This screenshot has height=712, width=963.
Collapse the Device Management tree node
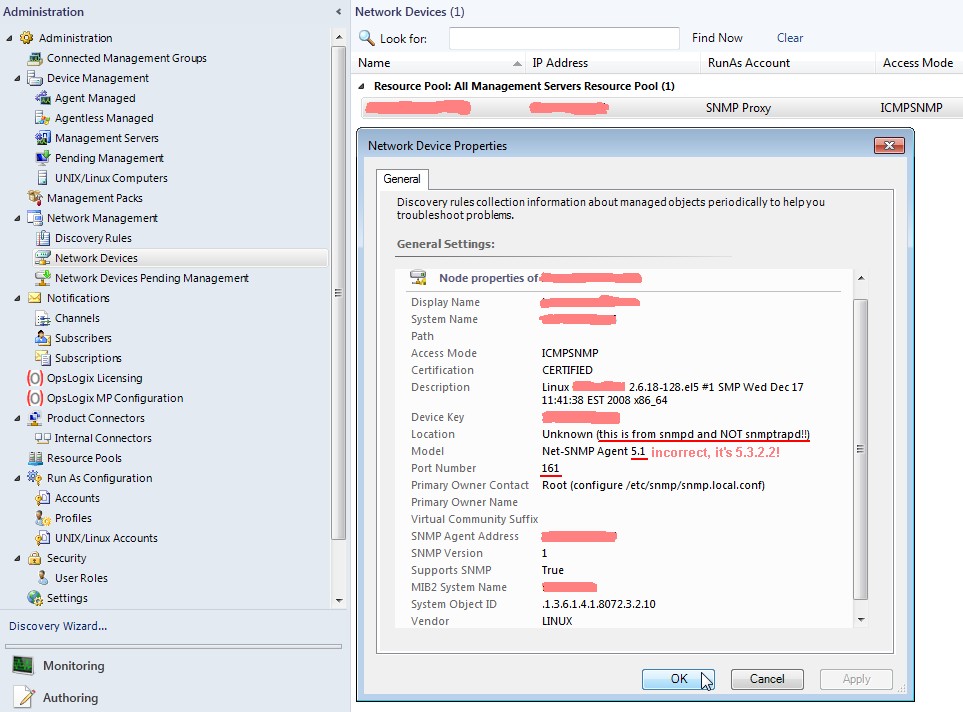point(17,78)
